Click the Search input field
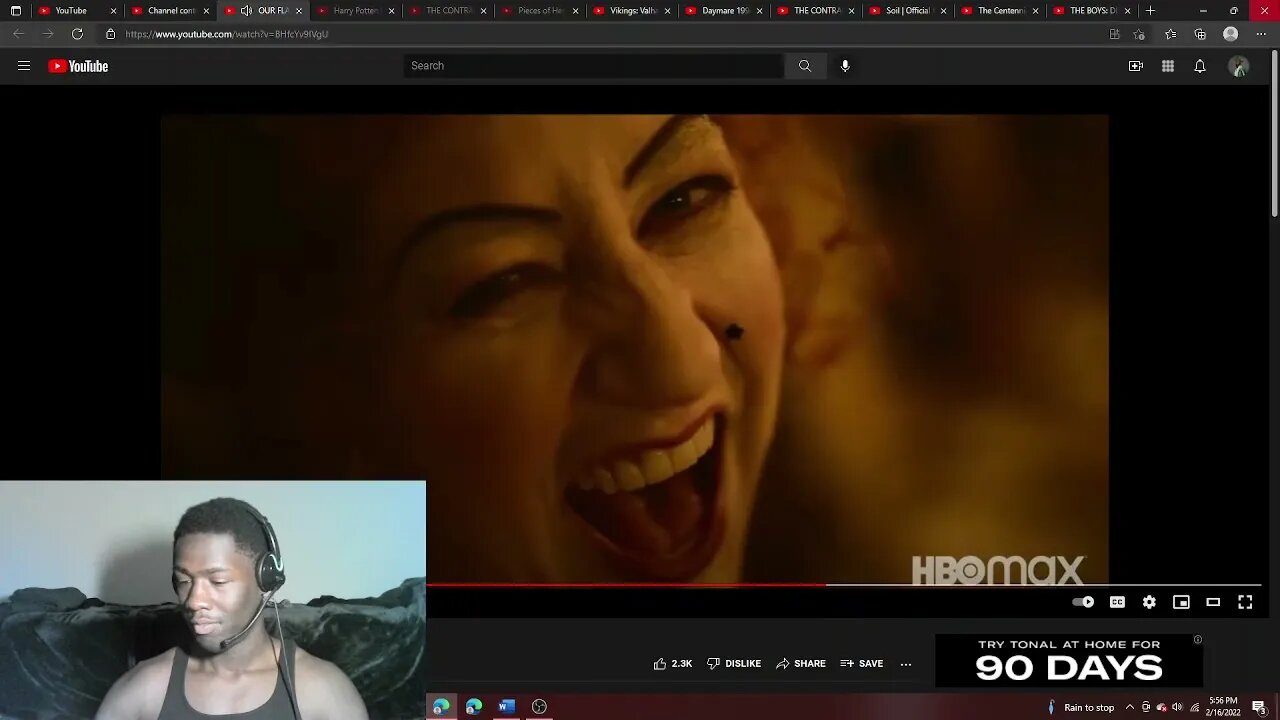Viewport: 1280px width, 720px height. click(594, 66)
